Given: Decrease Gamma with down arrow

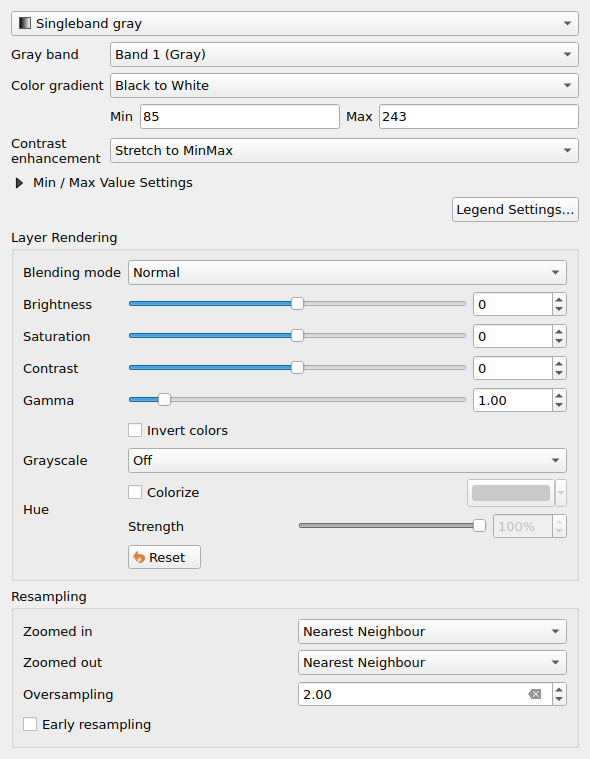Looking at the screenshot, I should 559,405.
